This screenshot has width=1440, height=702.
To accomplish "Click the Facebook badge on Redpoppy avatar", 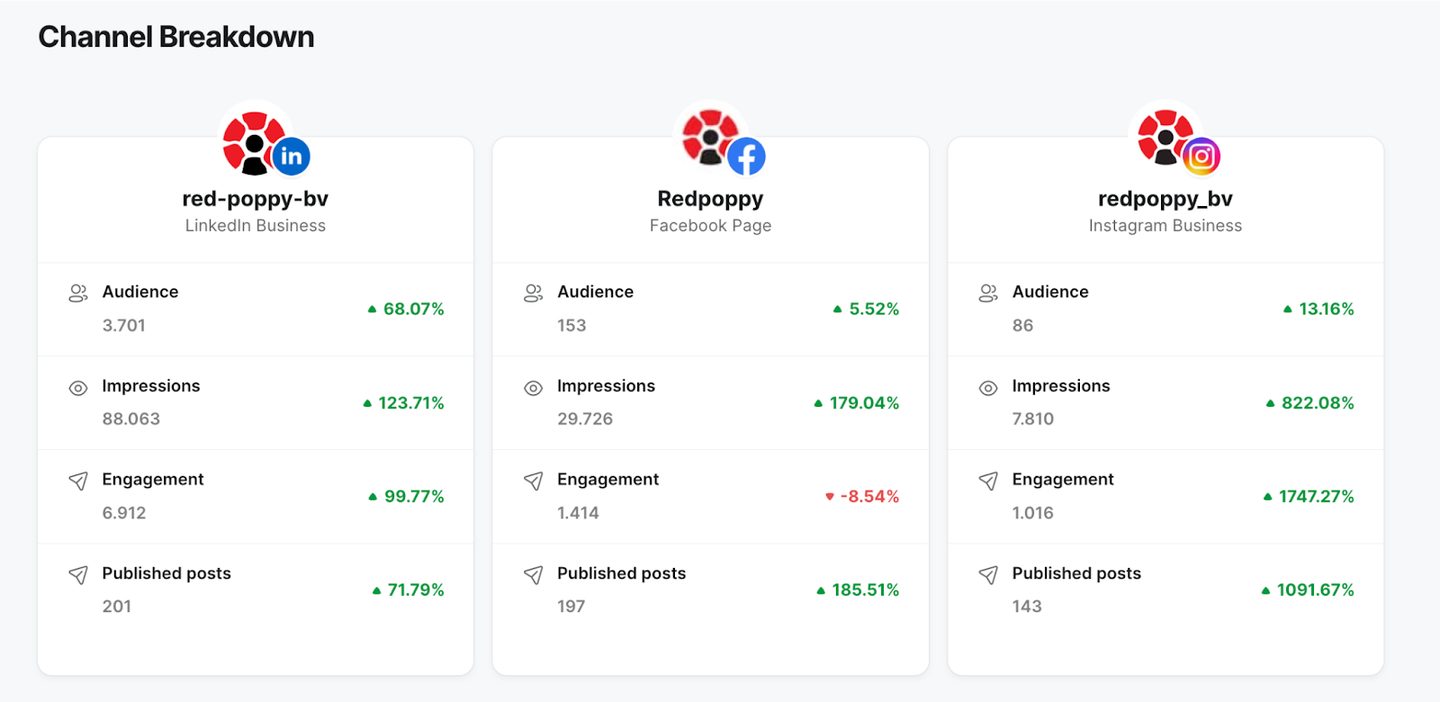I will coord(746,156).
